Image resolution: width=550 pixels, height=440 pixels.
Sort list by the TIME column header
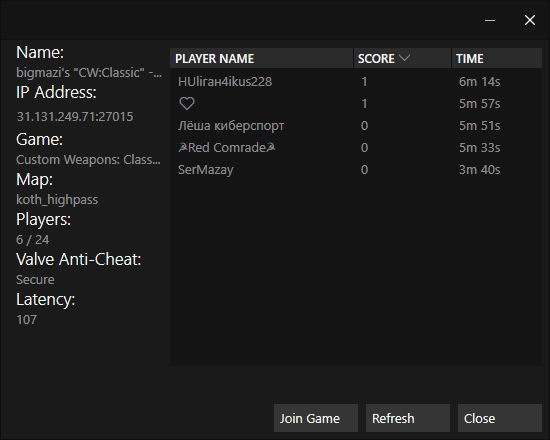coord(497,58)
